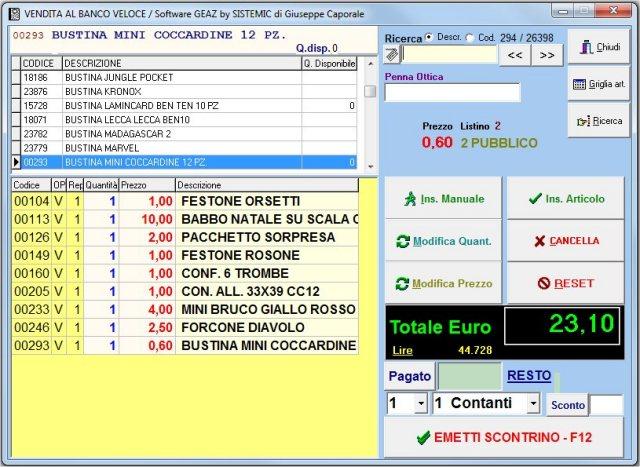This screenshot has width=640, height=467.
Task: Open the Griglia art. grid view
Action: coord(599,84)
